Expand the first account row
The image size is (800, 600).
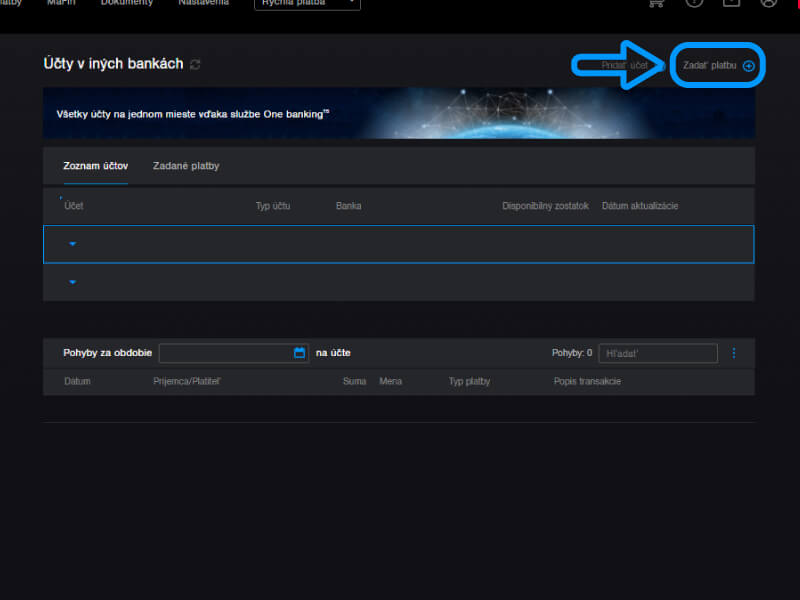click(x=73, y=244)
